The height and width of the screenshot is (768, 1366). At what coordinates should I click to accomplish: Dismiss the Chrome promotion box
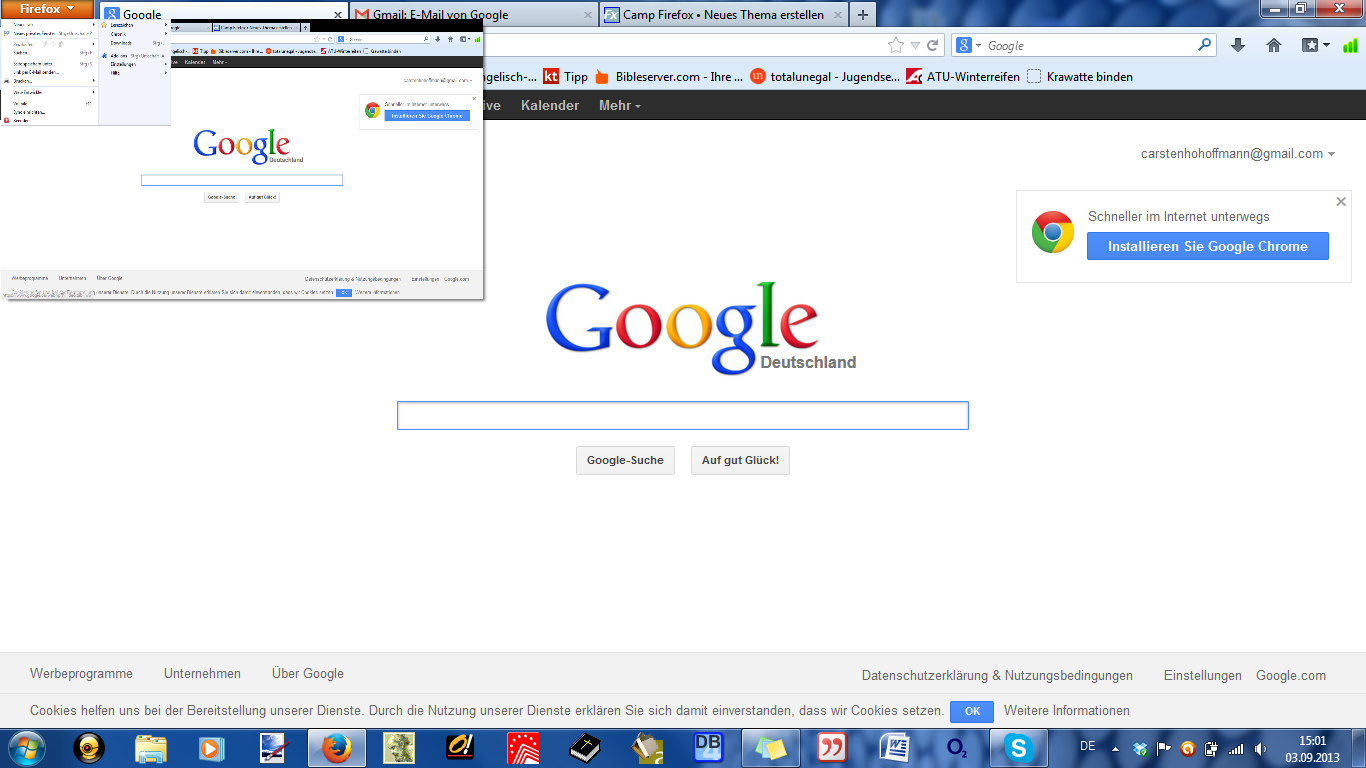coord(1341,201)
